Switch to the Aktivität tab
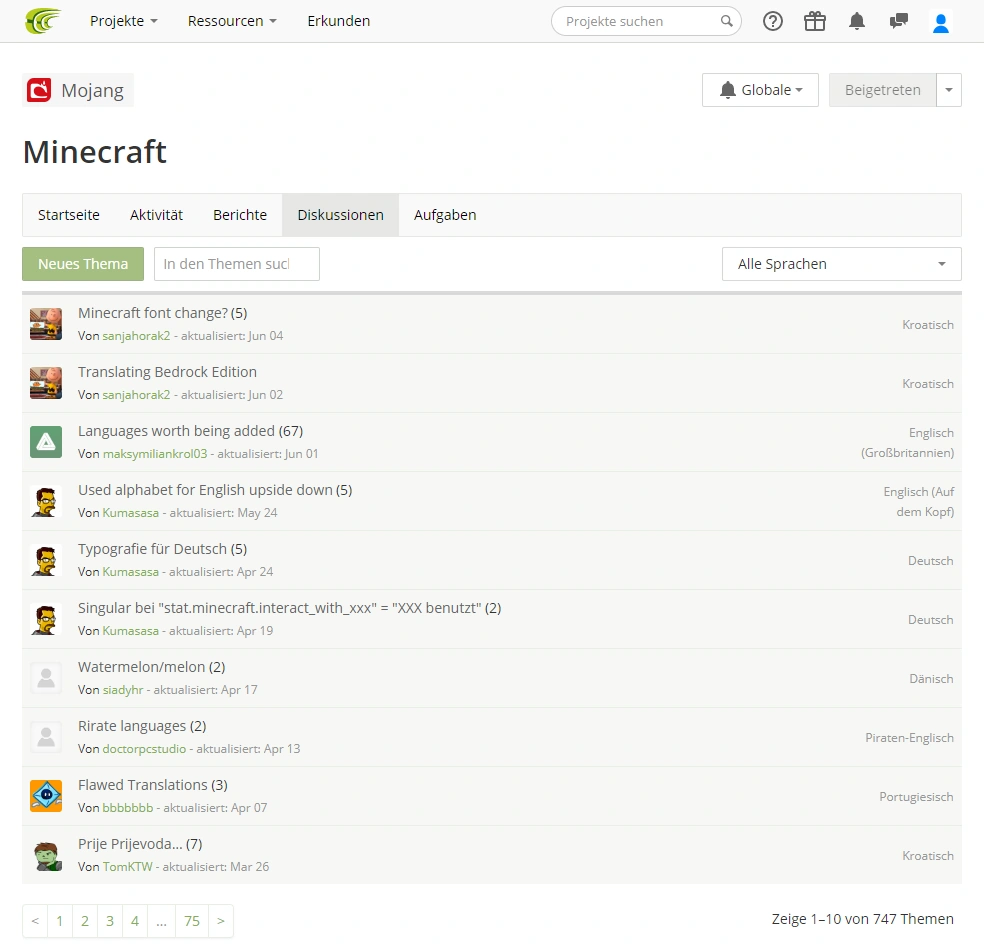The image size is (984, 950). [x=156, y=215]
